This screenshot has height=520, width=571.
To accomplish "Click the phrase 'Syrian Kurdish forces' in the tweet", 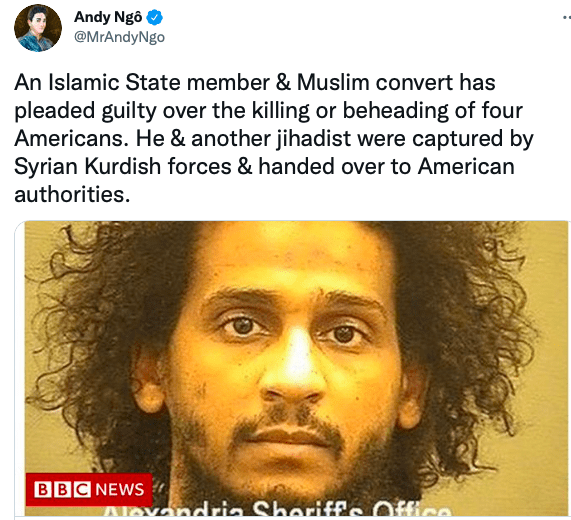I will pos(123,166).
